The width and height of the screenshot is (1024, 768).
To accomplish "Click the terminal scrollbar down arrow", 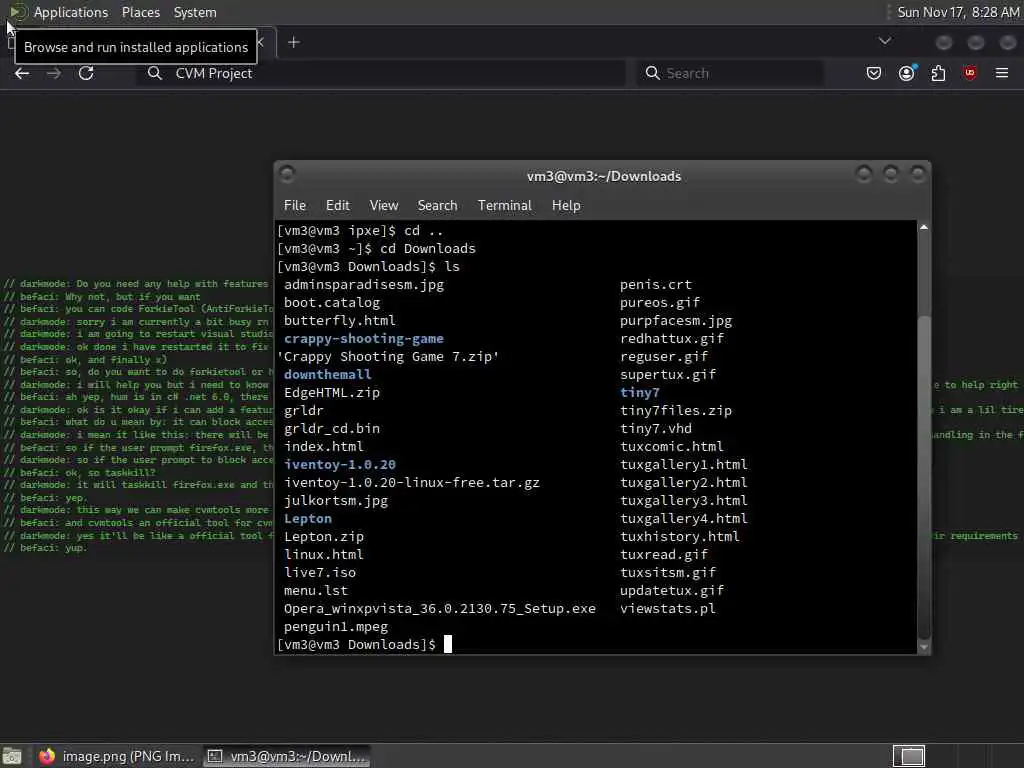I will click(x=923, y=647).
